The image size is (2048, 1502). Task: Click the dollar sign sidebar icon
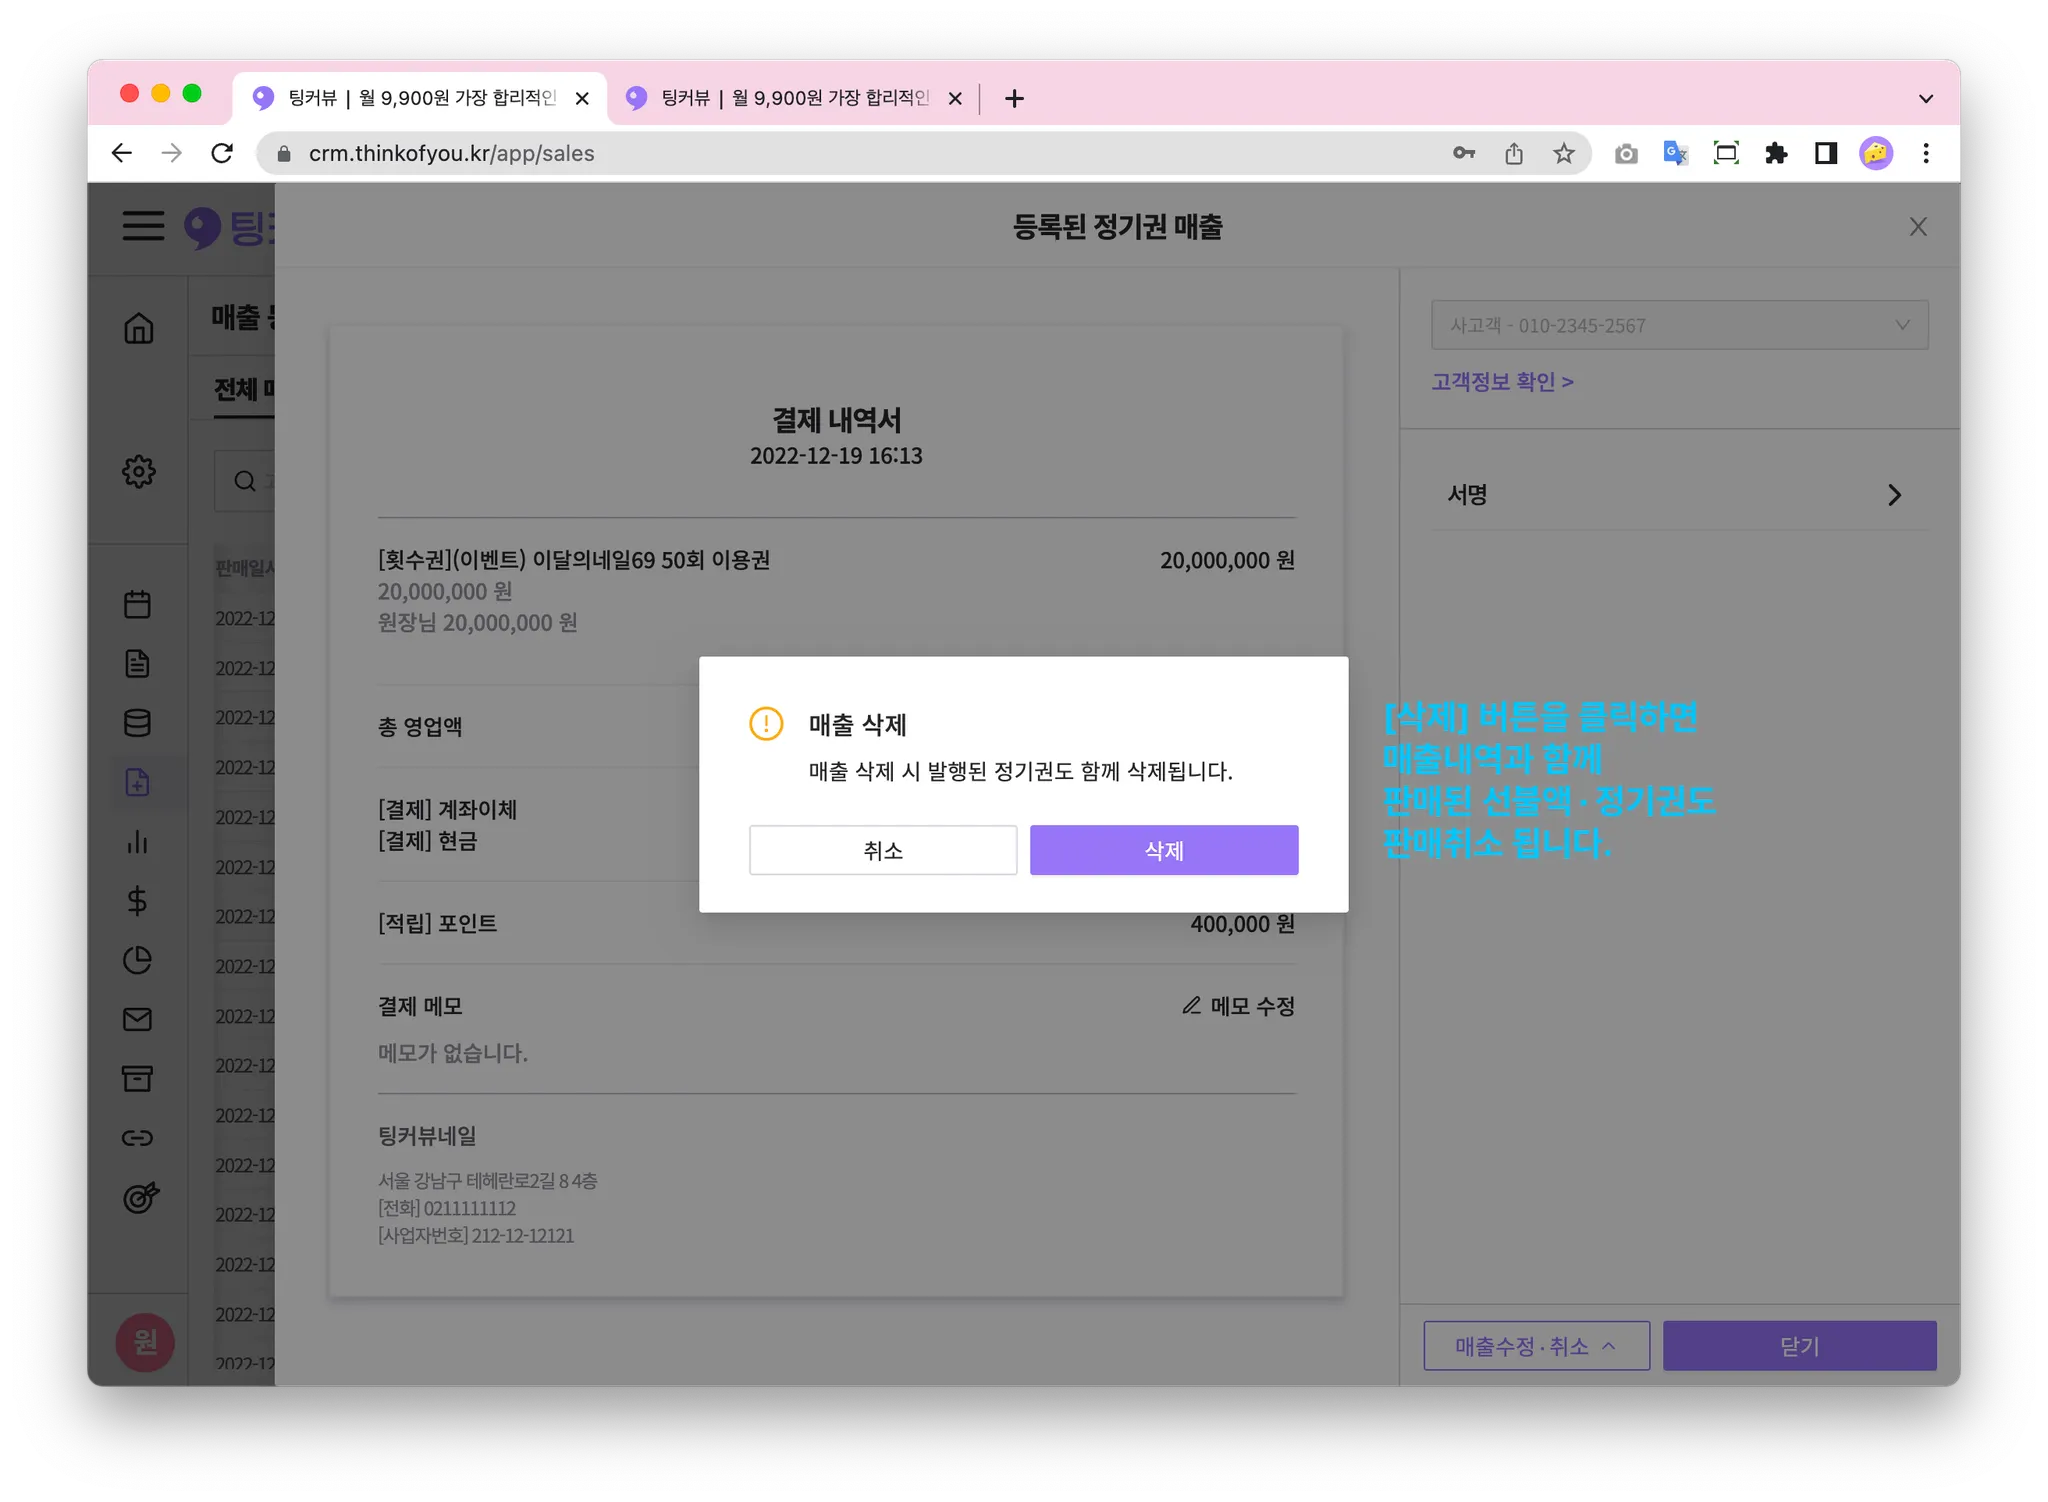(x=137, y=901)
